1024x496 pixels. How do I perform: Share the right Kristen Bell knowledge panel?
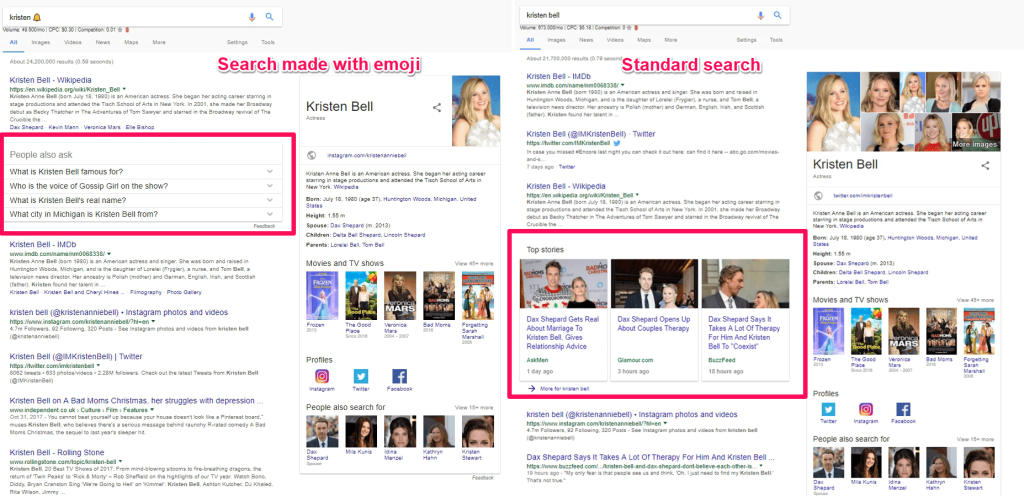coord(985,166)
